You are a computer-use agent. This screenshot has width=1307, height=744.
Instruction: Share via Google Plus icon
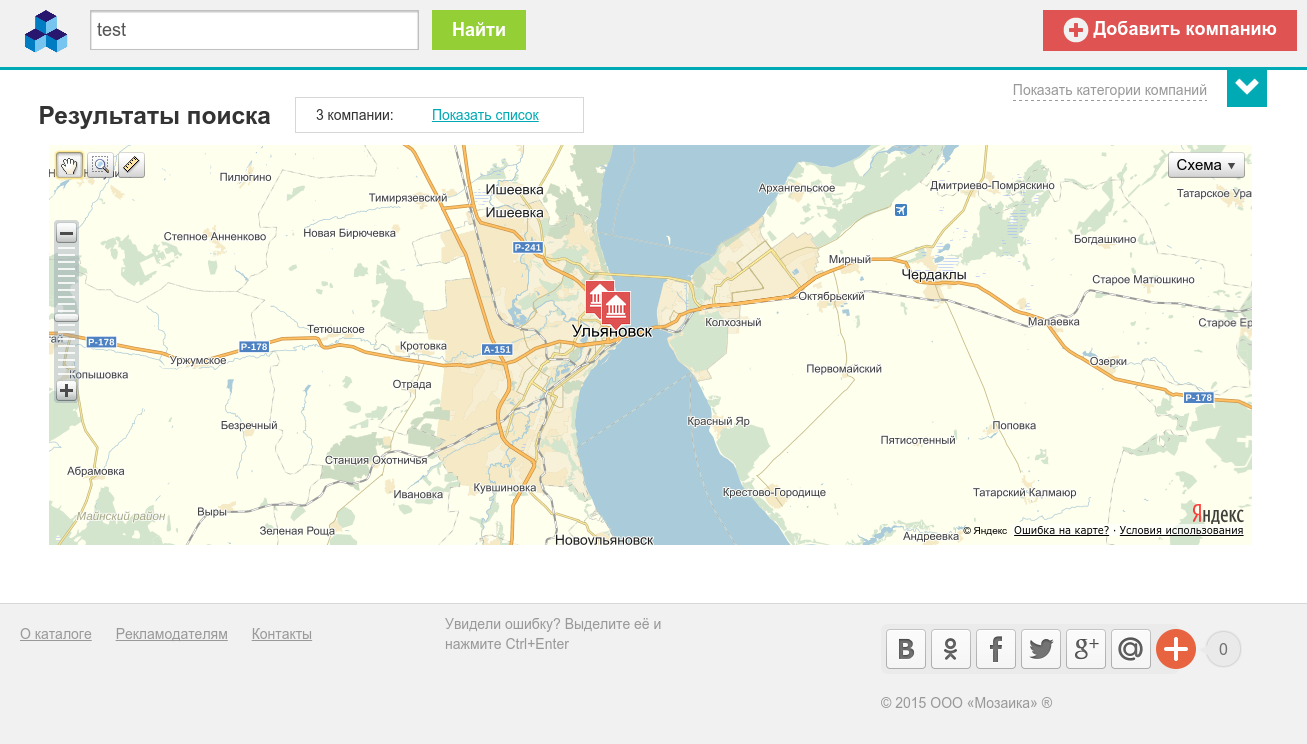(x=1086, y=649)
